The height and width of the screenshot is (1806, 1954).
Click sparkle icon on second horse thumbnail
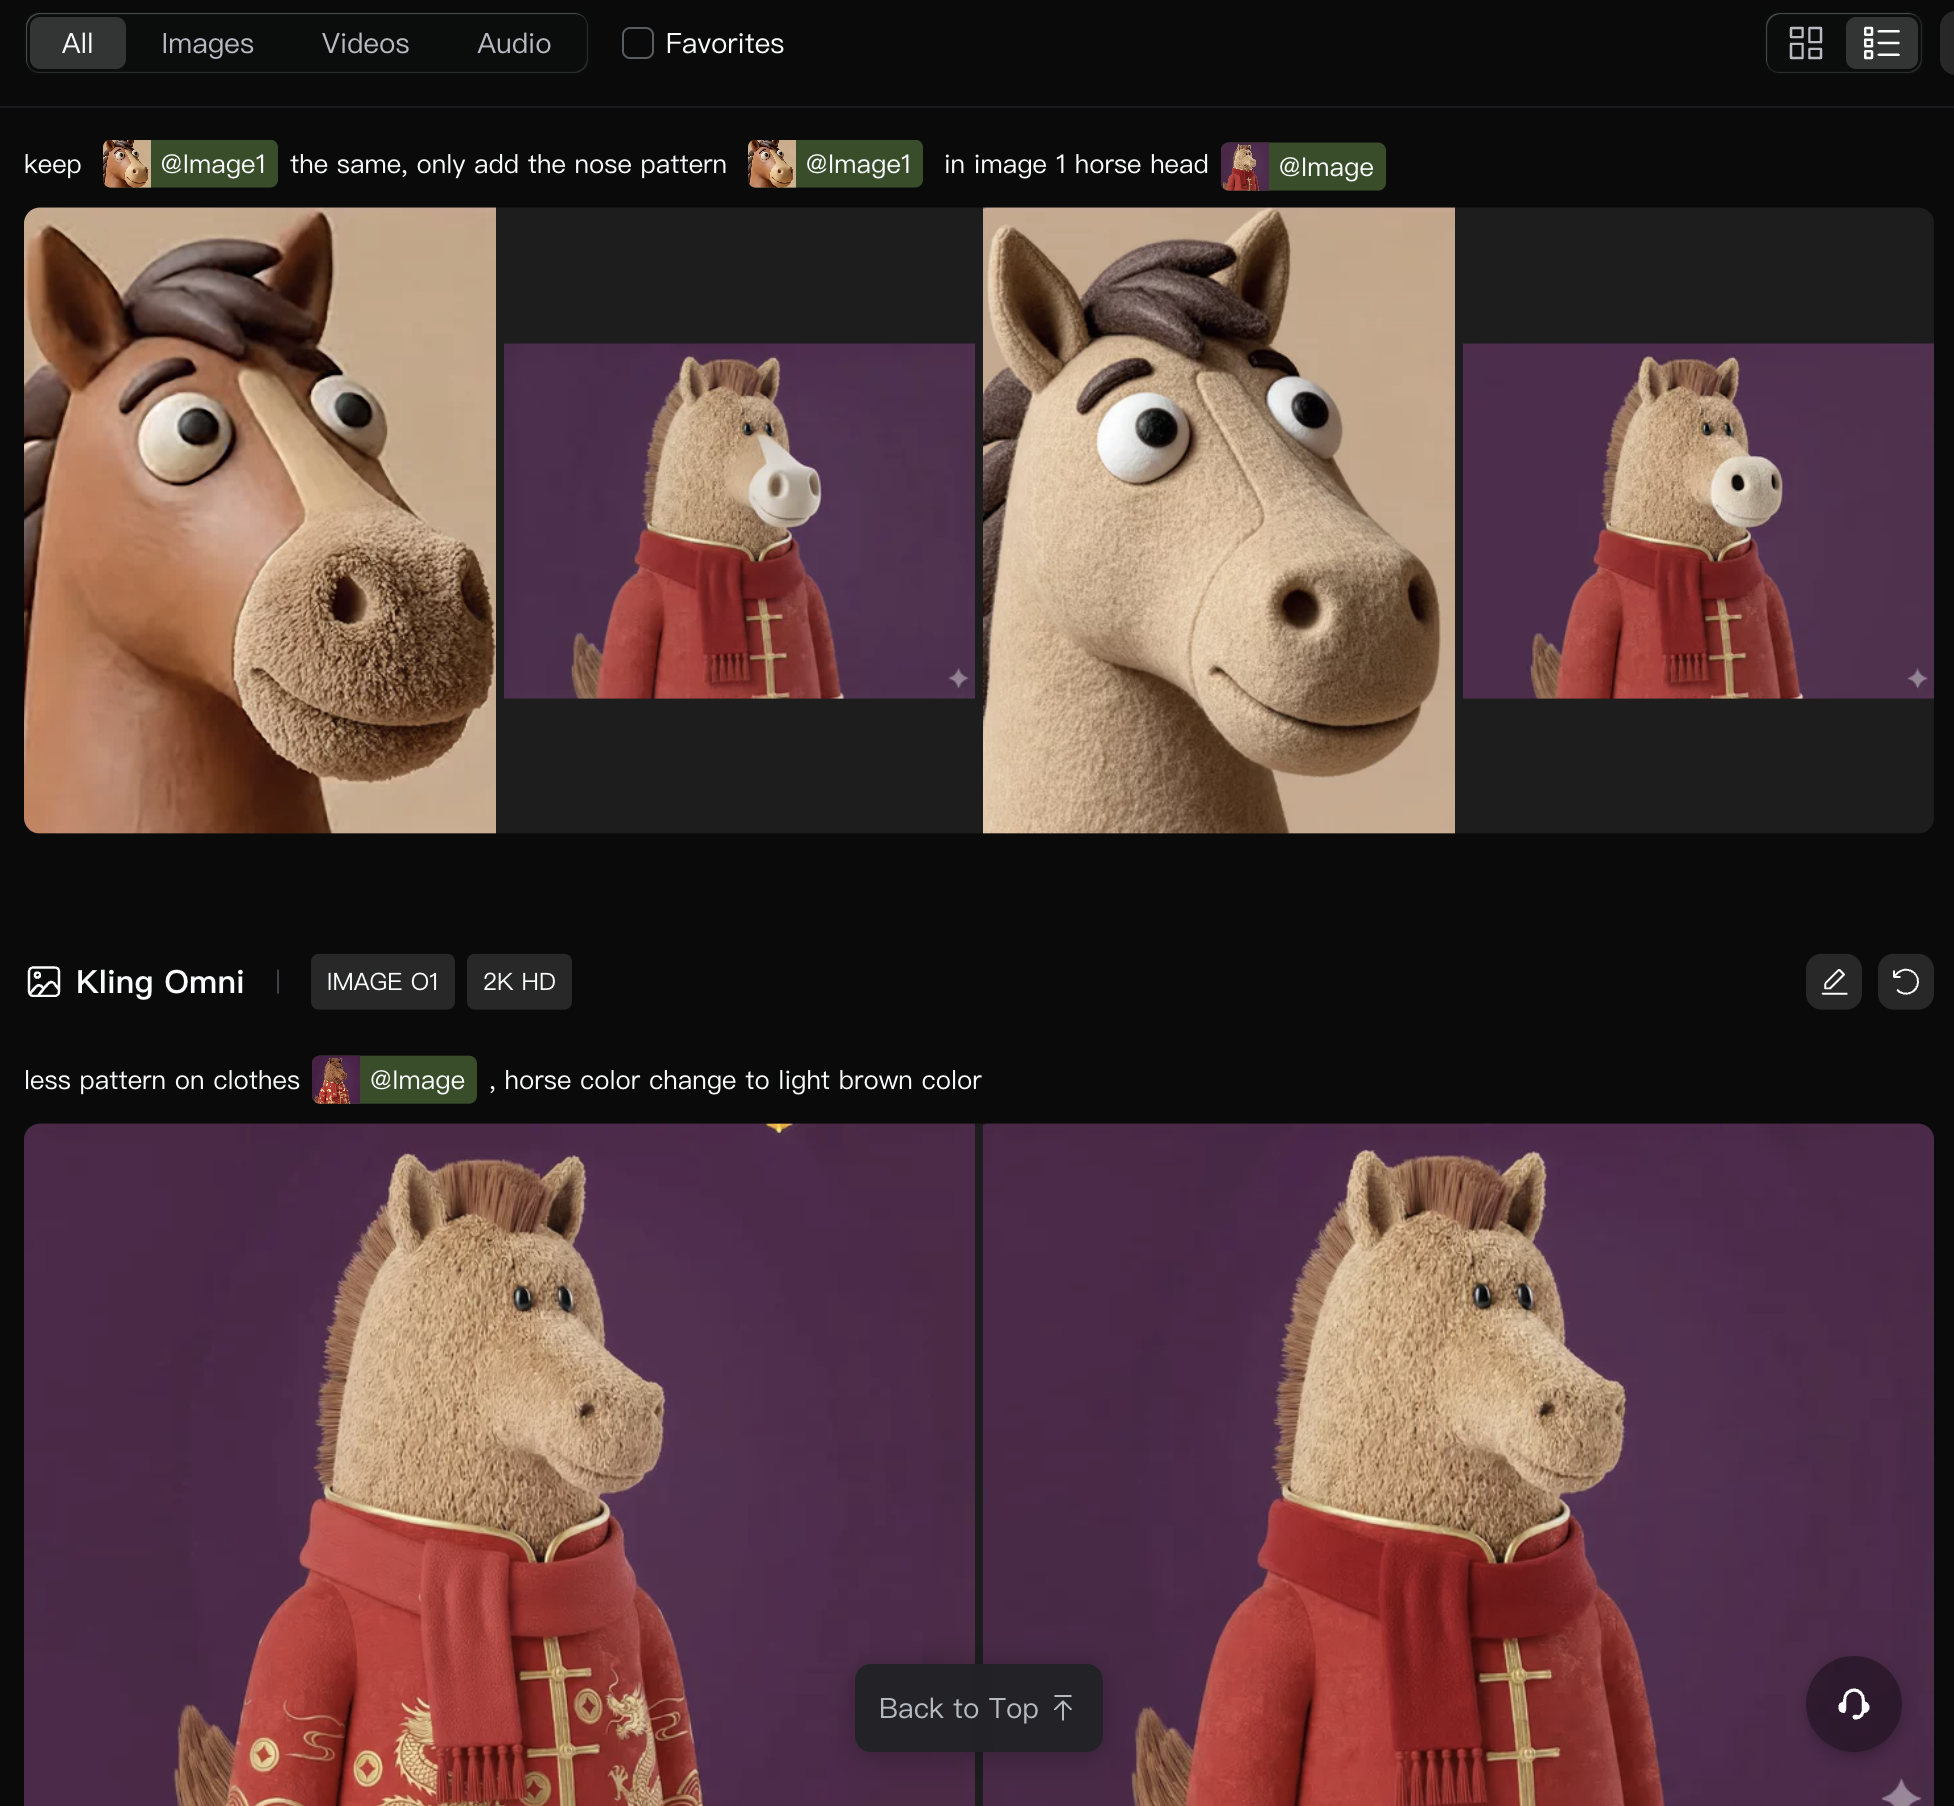click(x=958, y=679)
